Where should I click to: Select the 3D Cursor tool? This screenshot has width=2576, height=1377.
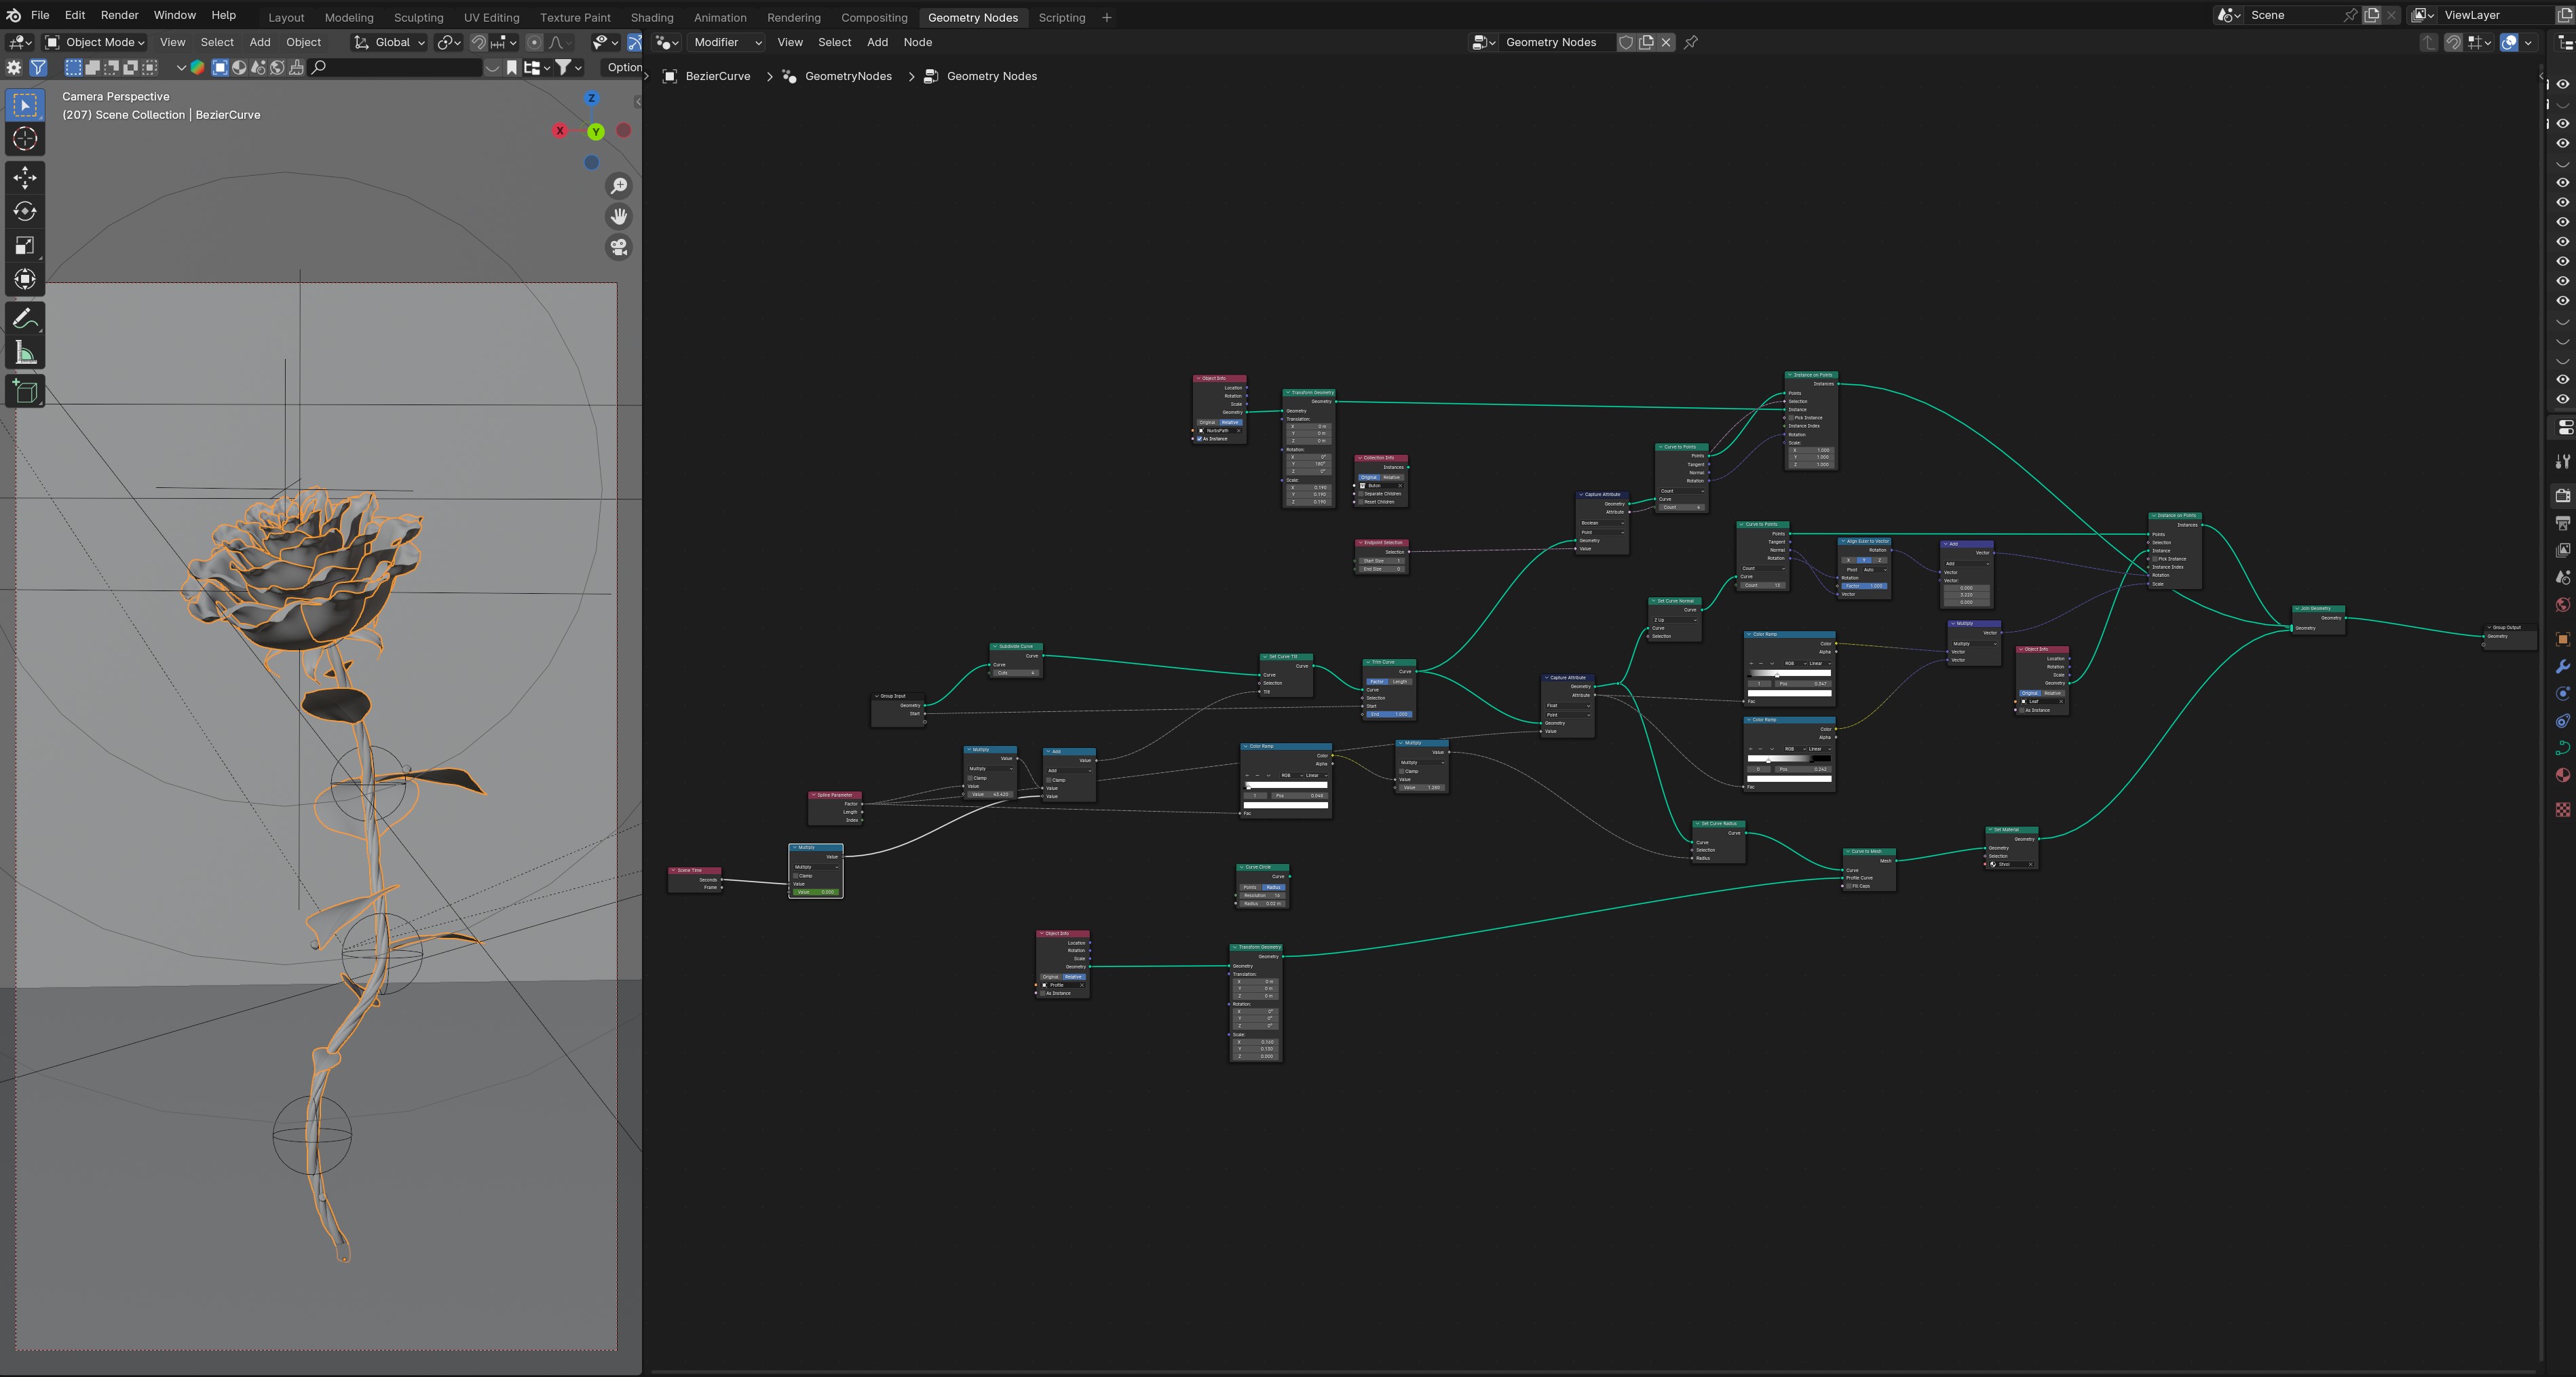[25, 139]
